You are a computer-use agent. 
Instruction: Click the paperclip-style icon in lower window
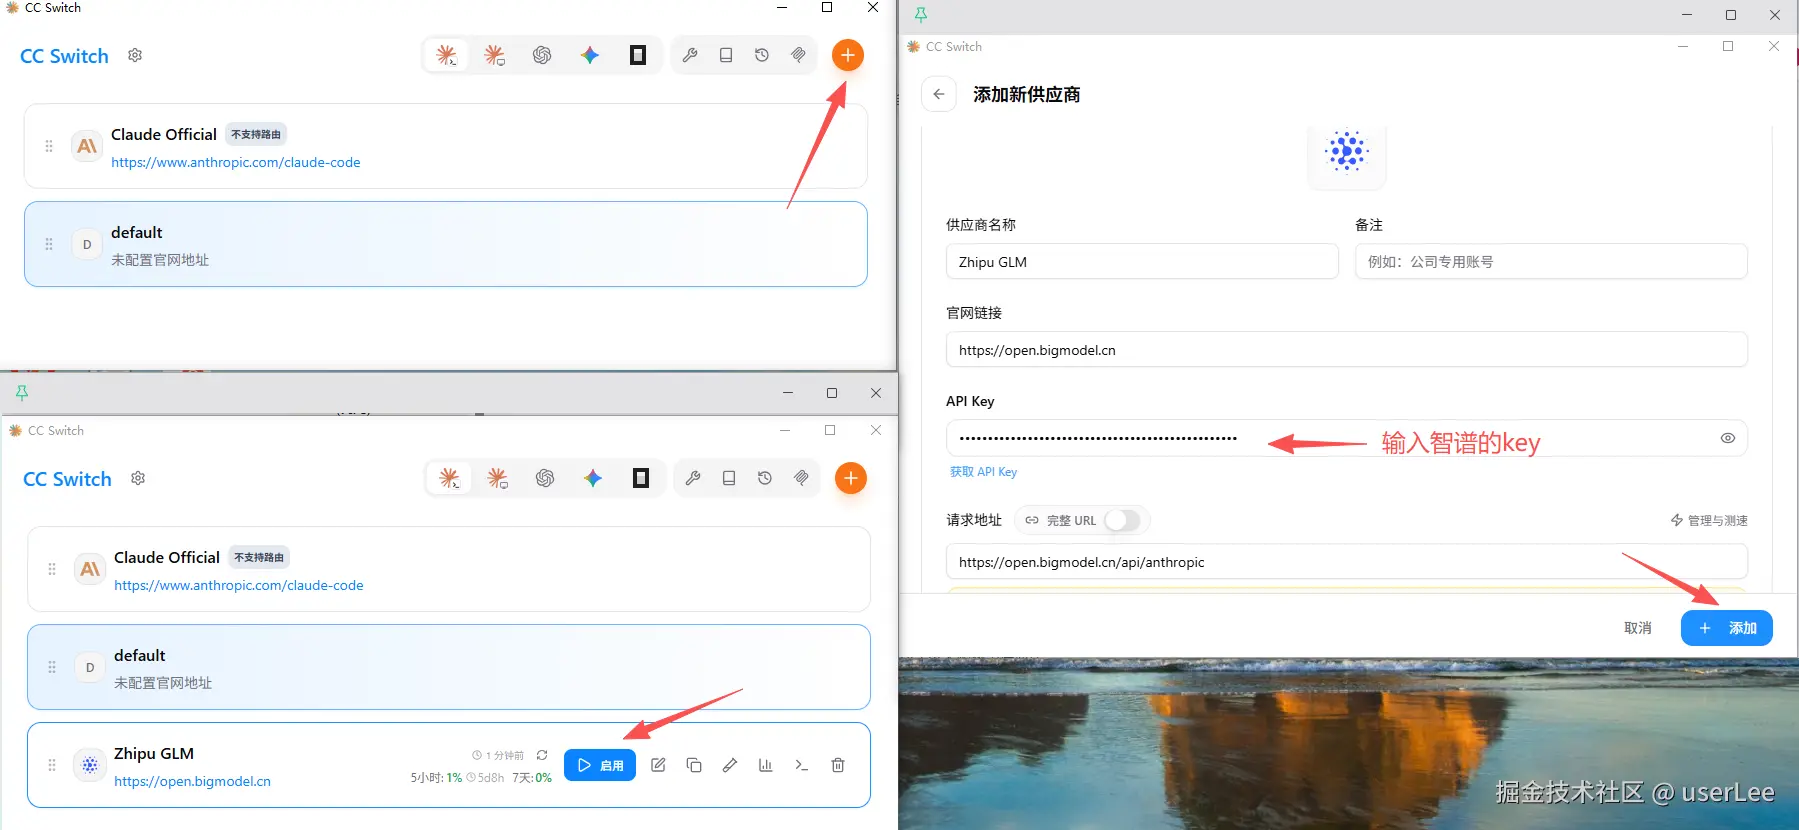801,478
